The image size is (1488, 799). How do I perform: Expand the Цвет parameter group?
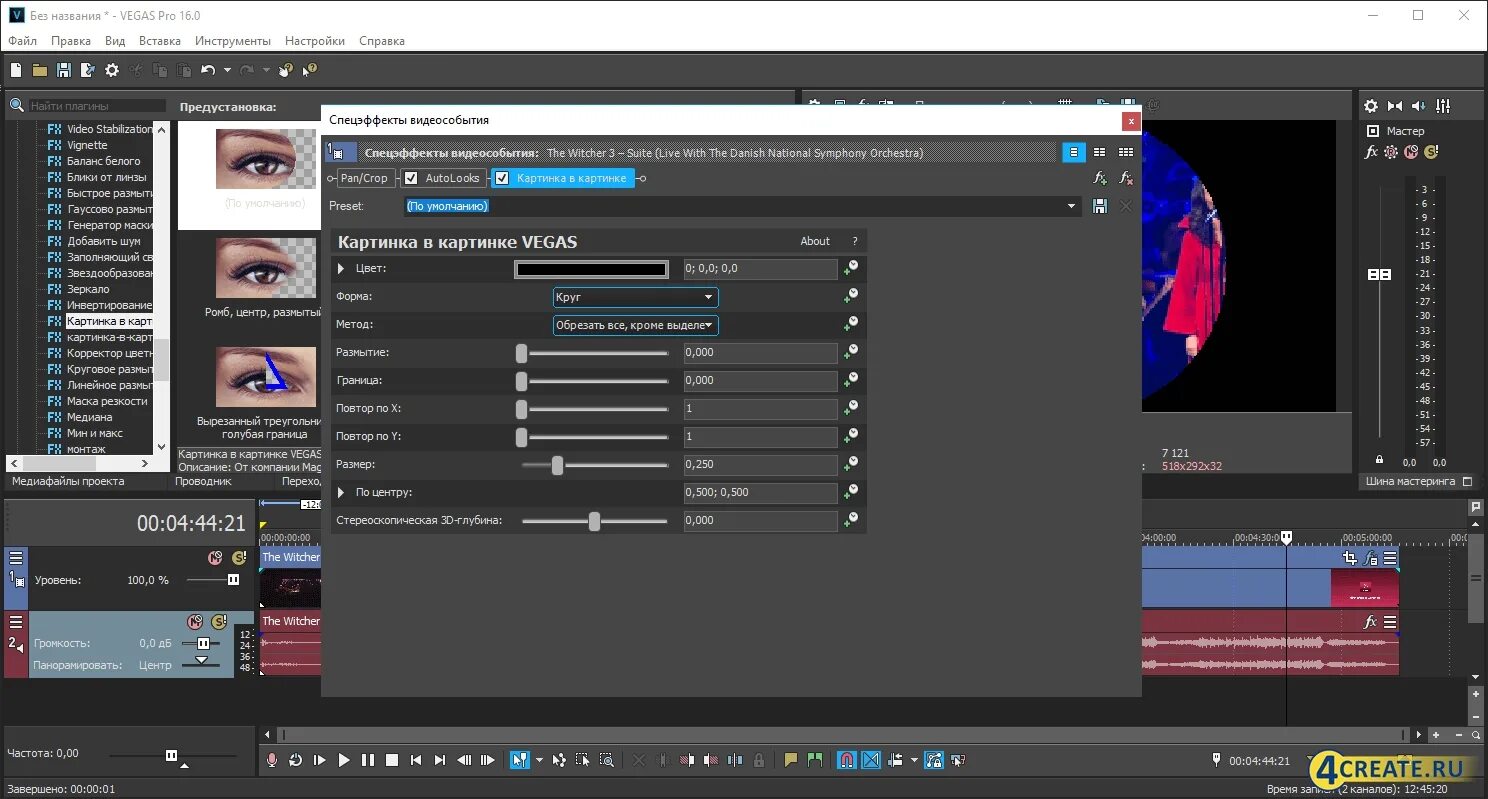coord(341,269)
